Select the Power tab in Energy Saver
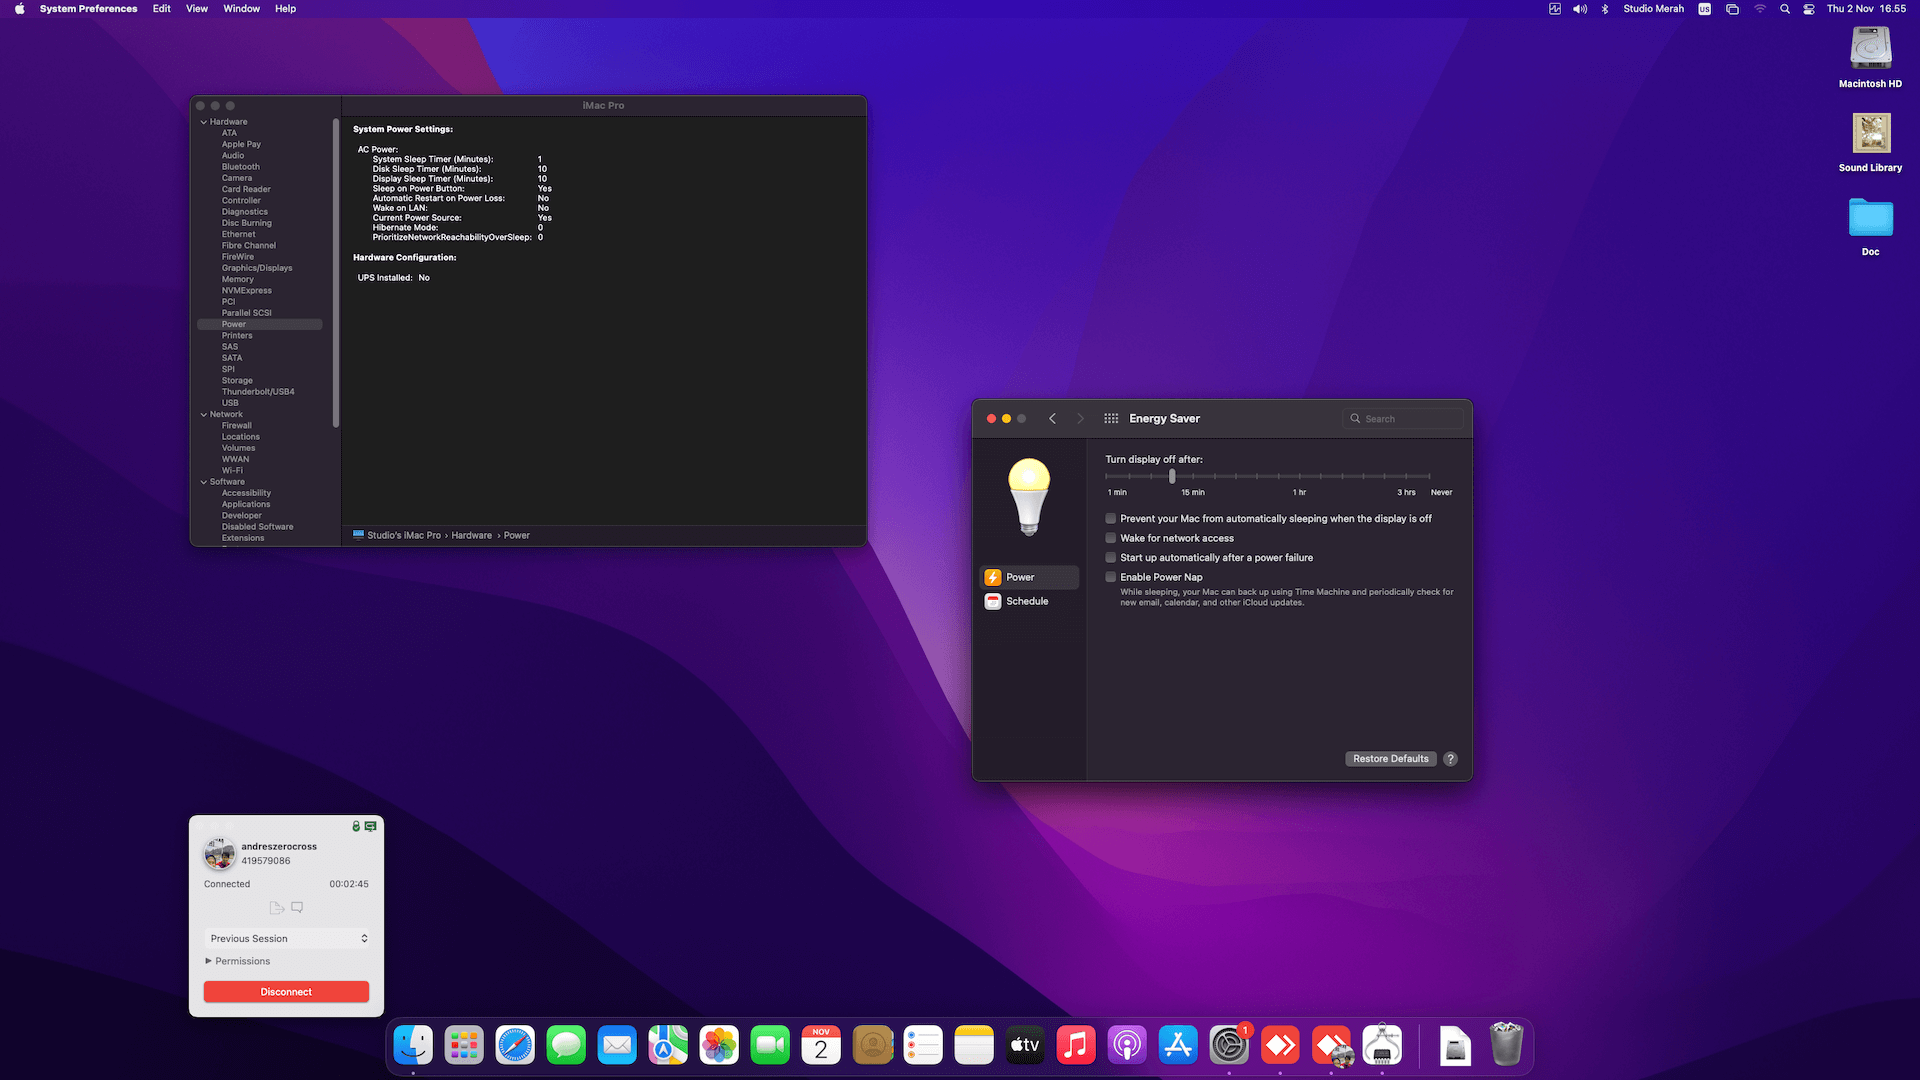Image resolution: width=1920 pixels, height=1080 pixels. (1030, 578)
